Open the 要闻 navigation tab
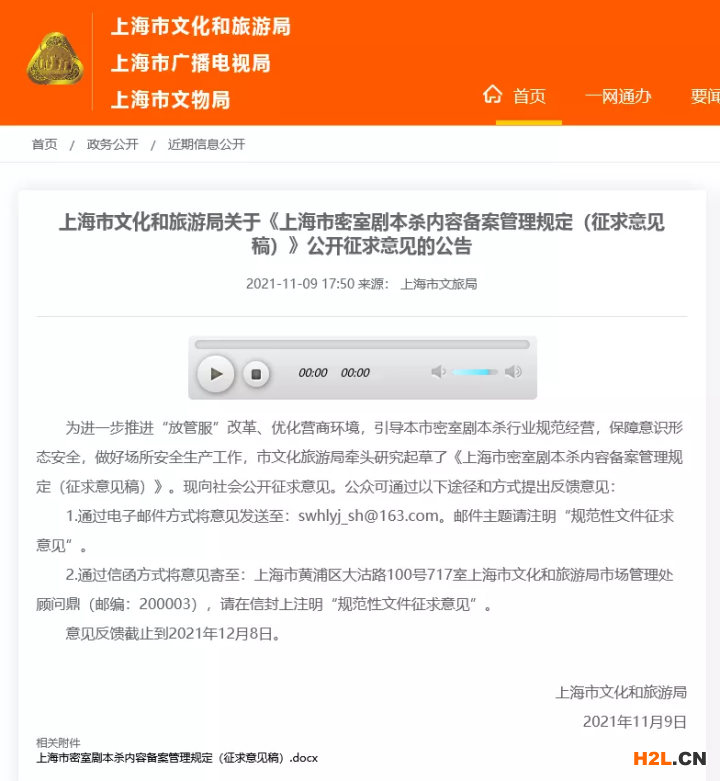 click(x=705, y=96)
